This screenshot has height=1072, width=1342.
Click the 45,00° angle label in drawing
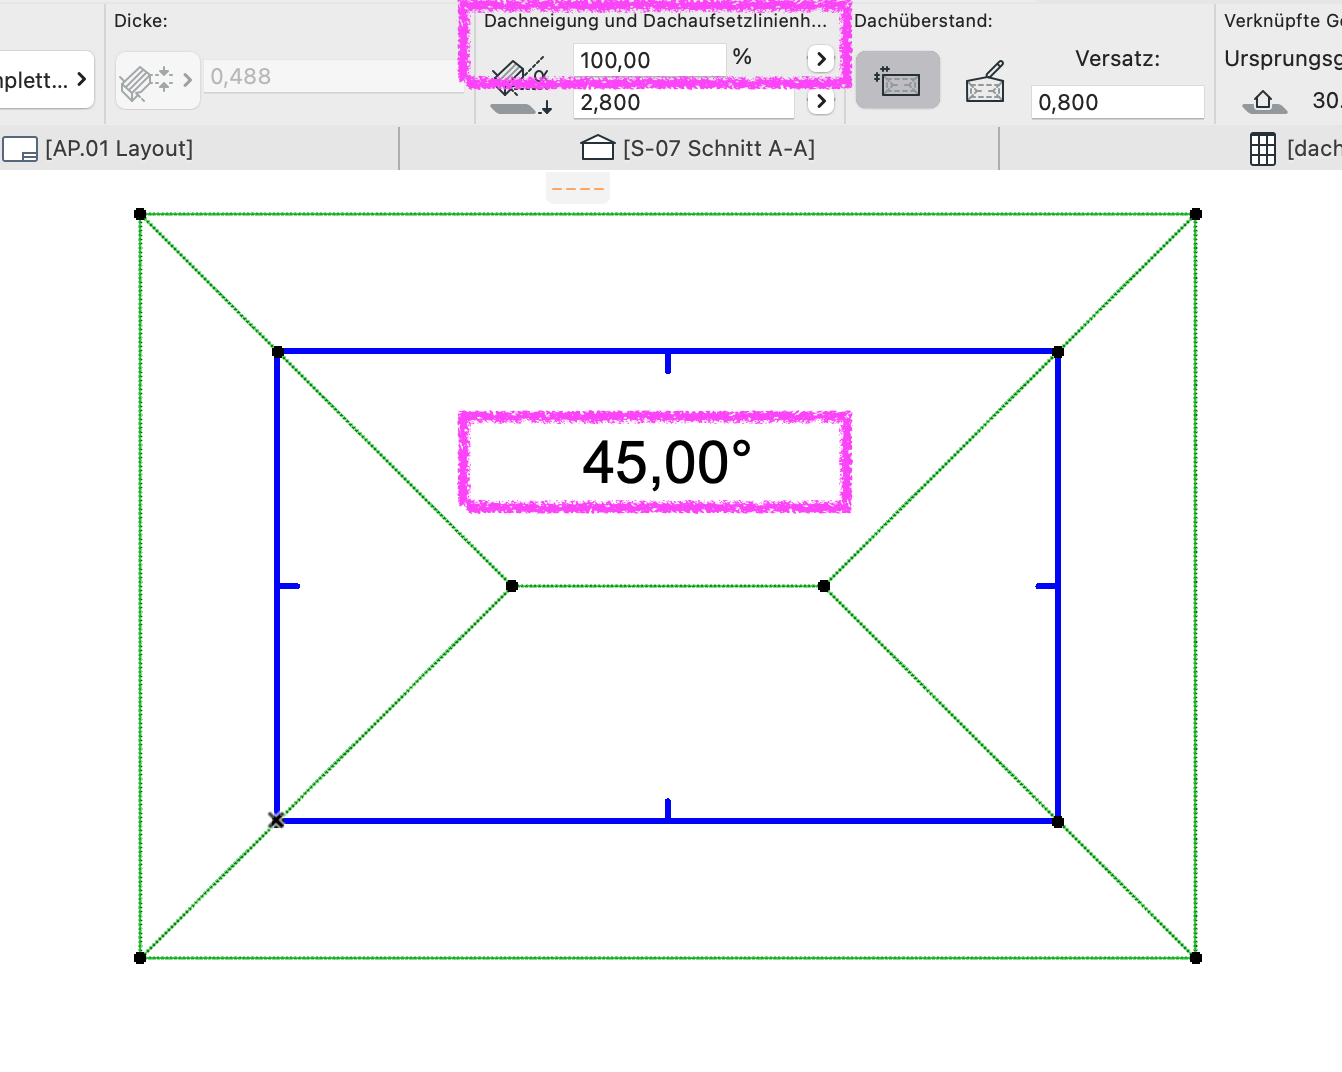[x=667, y=463]
